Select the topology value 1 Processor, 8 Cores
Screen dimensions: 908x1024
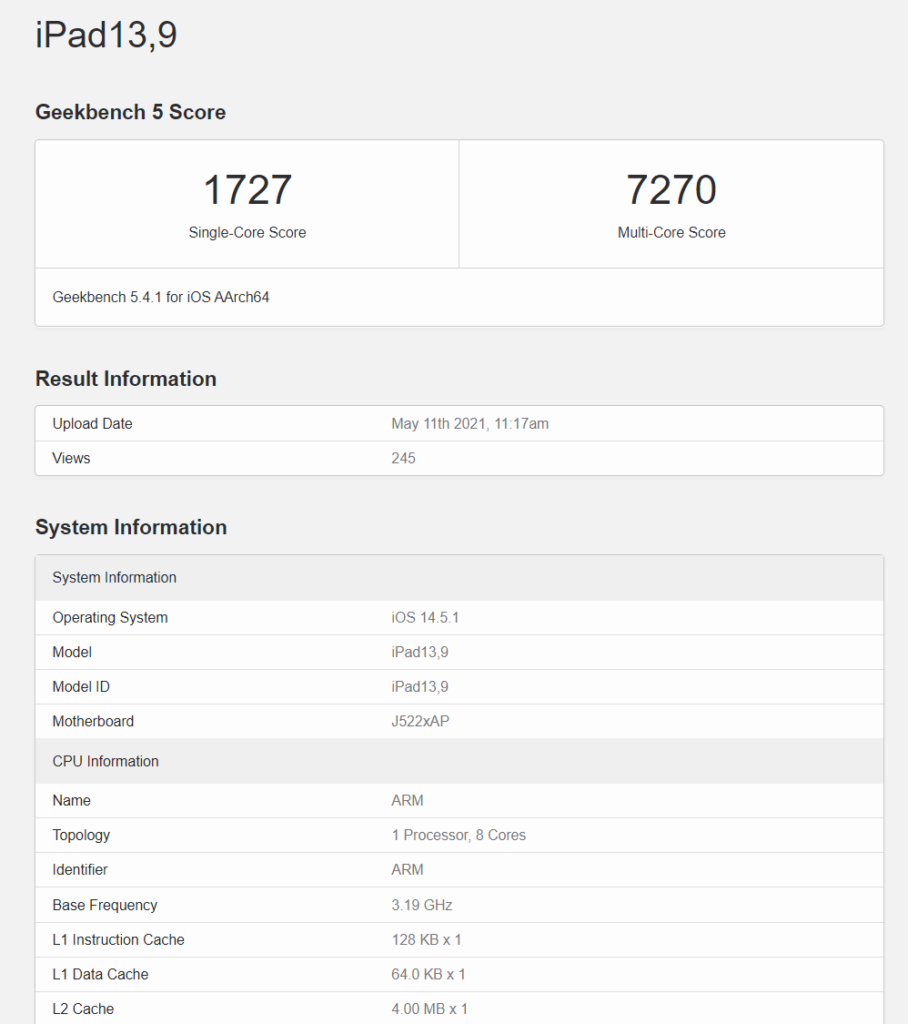point(458,835)
